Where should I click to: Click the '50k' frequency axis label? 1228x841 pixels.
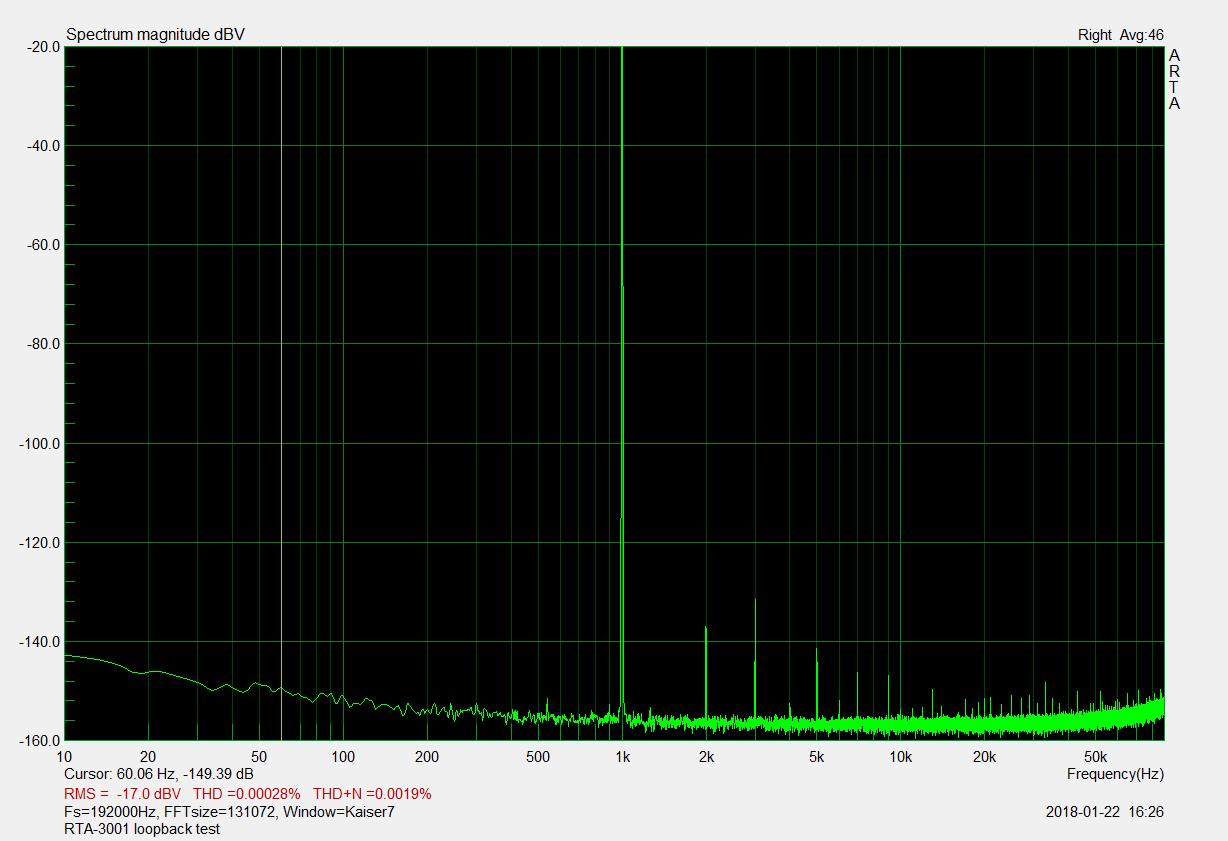click(x=1095, y=757)
